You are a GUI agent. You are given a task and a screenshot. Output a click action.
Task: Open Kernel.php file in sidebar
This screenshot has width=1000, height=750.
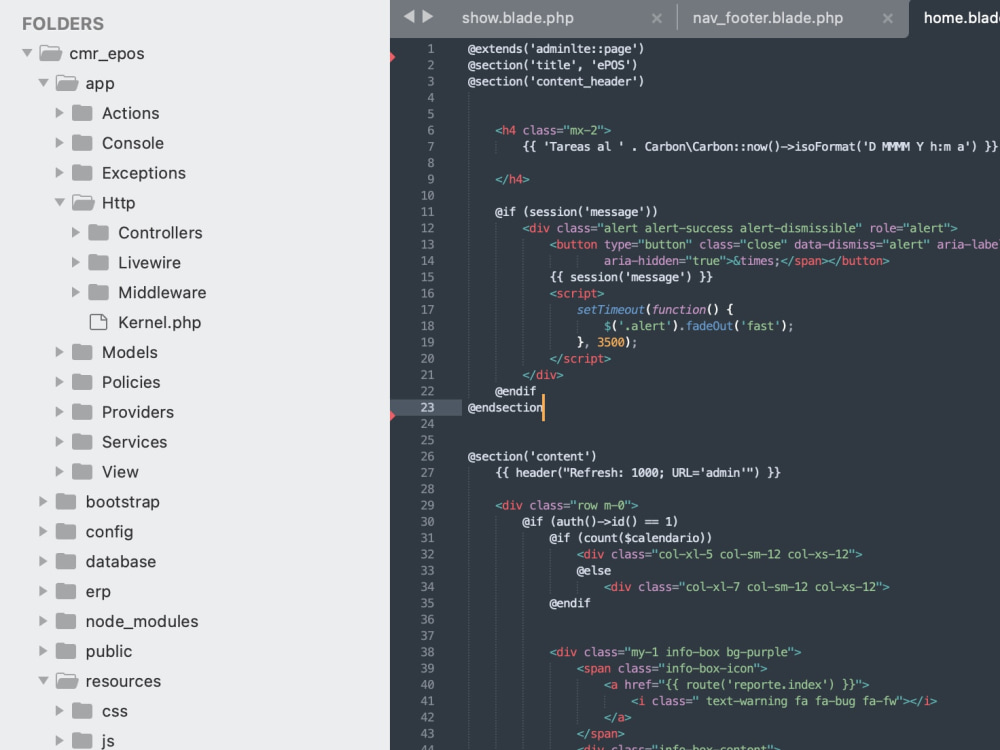click(x=159, y=322)
